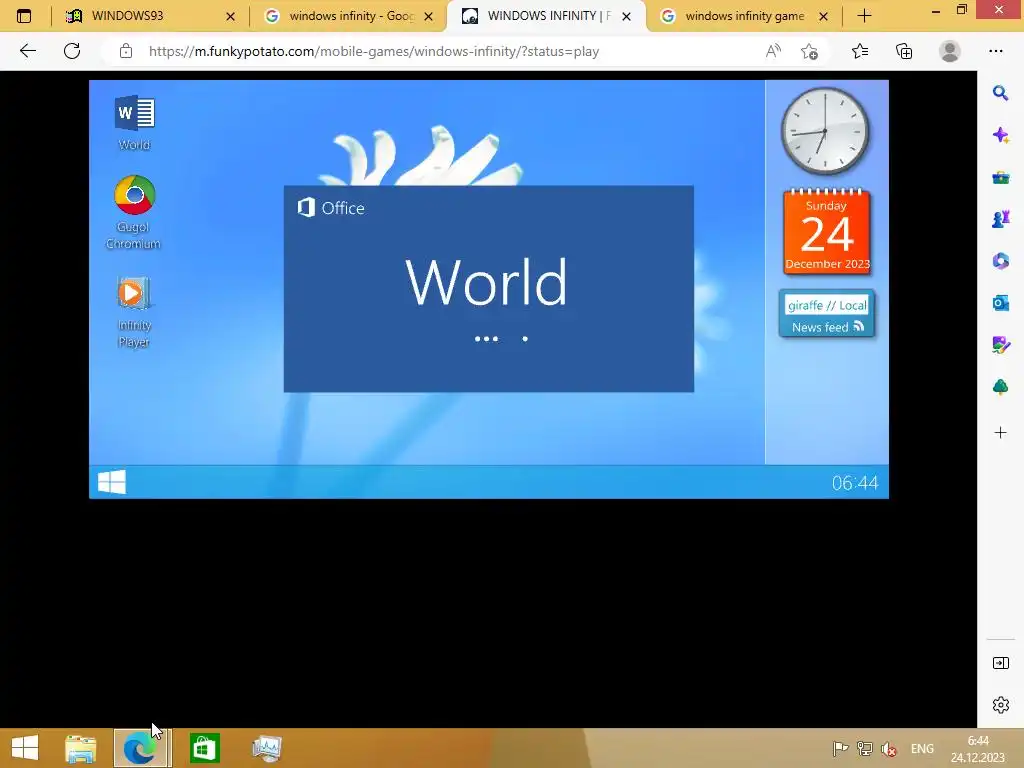
Task: Open Settings and more menu
Action: tap(995, 51)
